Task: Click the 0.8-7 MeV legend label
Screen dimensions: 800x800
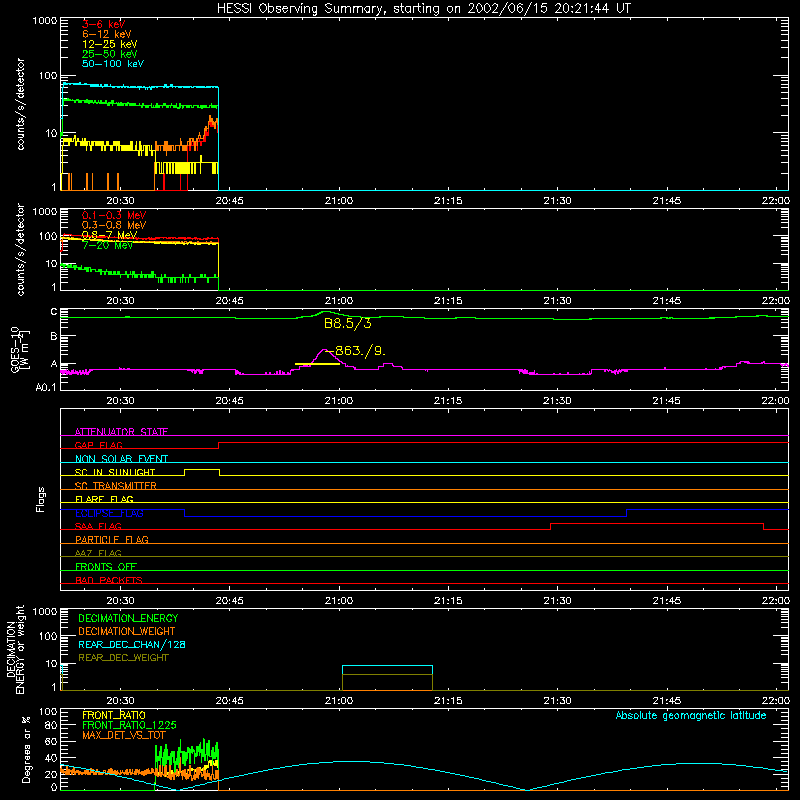Action: [x=110, y=235]
